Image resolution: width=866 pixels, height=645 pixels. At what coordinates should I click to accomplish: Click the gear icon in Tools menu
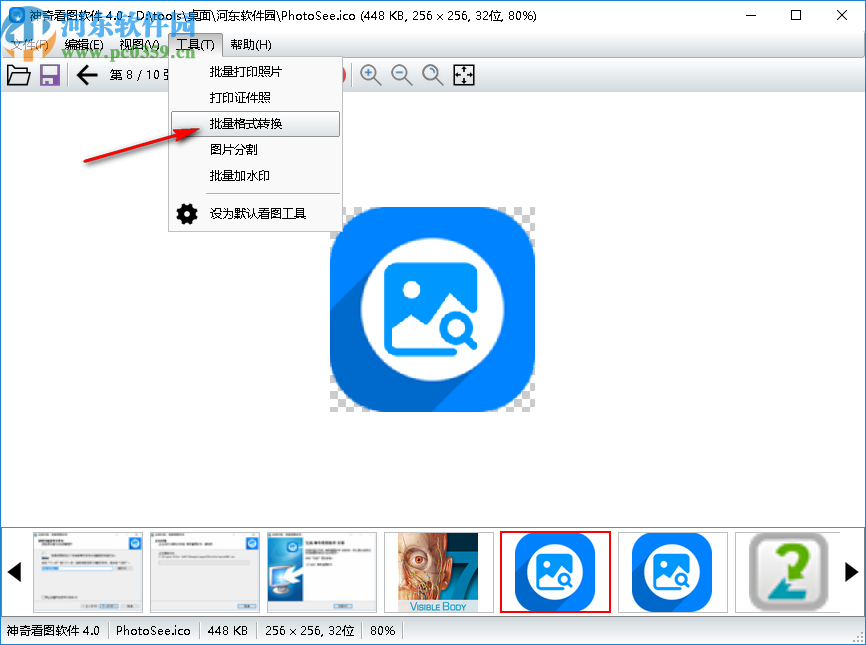tap(187, 214)
